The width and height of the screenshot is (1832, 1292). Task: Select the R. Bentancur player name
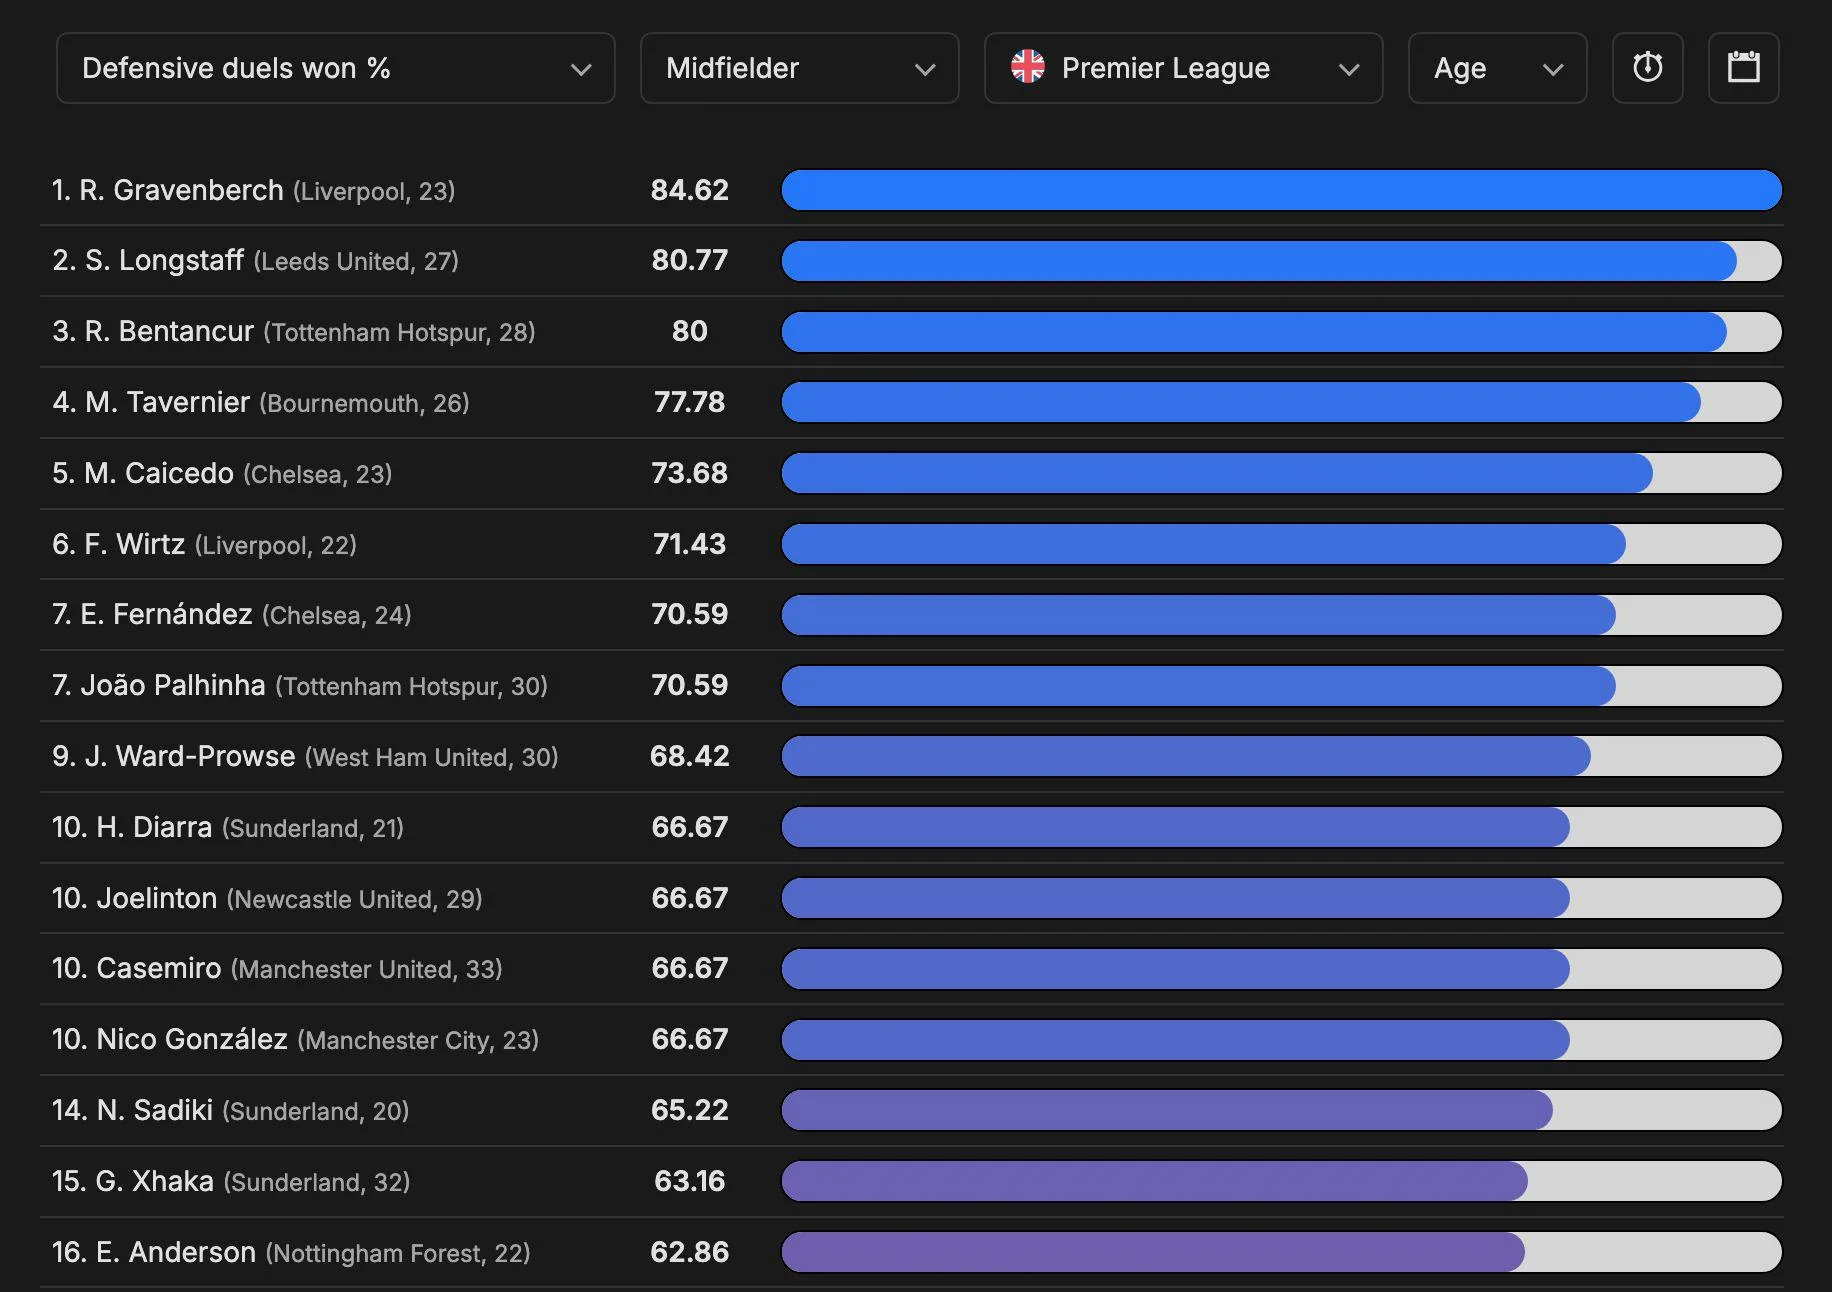click(169, 332)
